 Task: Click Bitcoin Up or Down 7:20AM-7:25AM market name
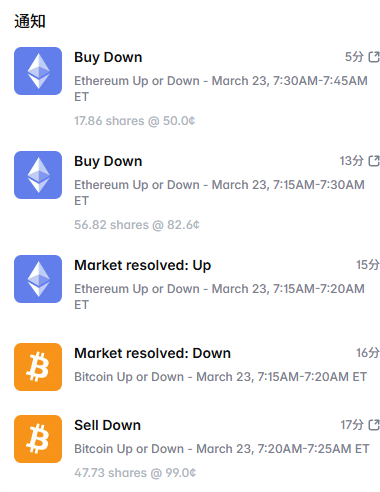coord(222,449)
